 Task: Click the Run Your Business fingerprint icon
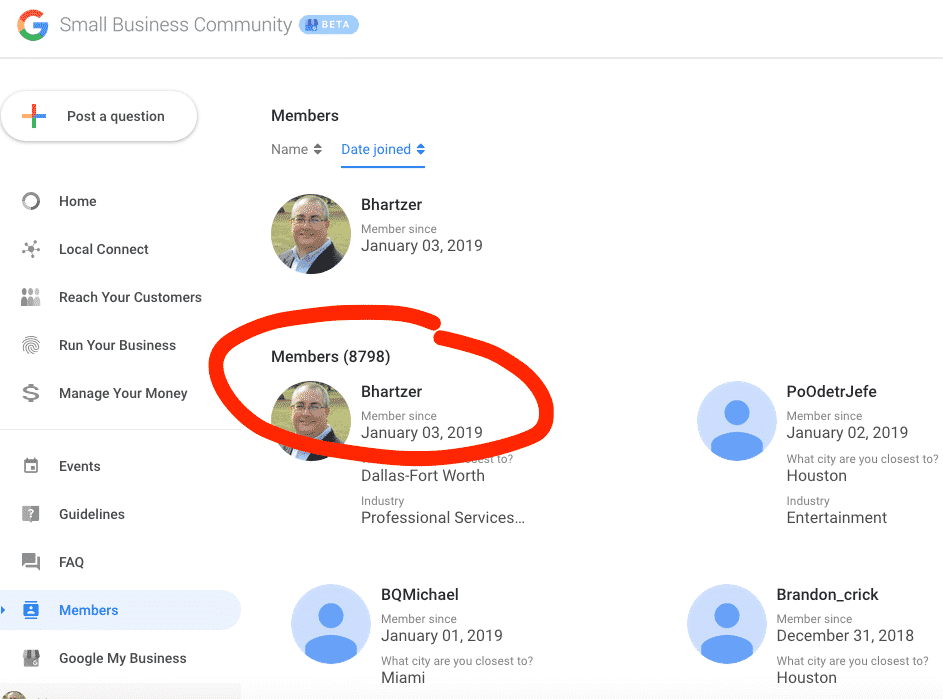pos(31,345)
